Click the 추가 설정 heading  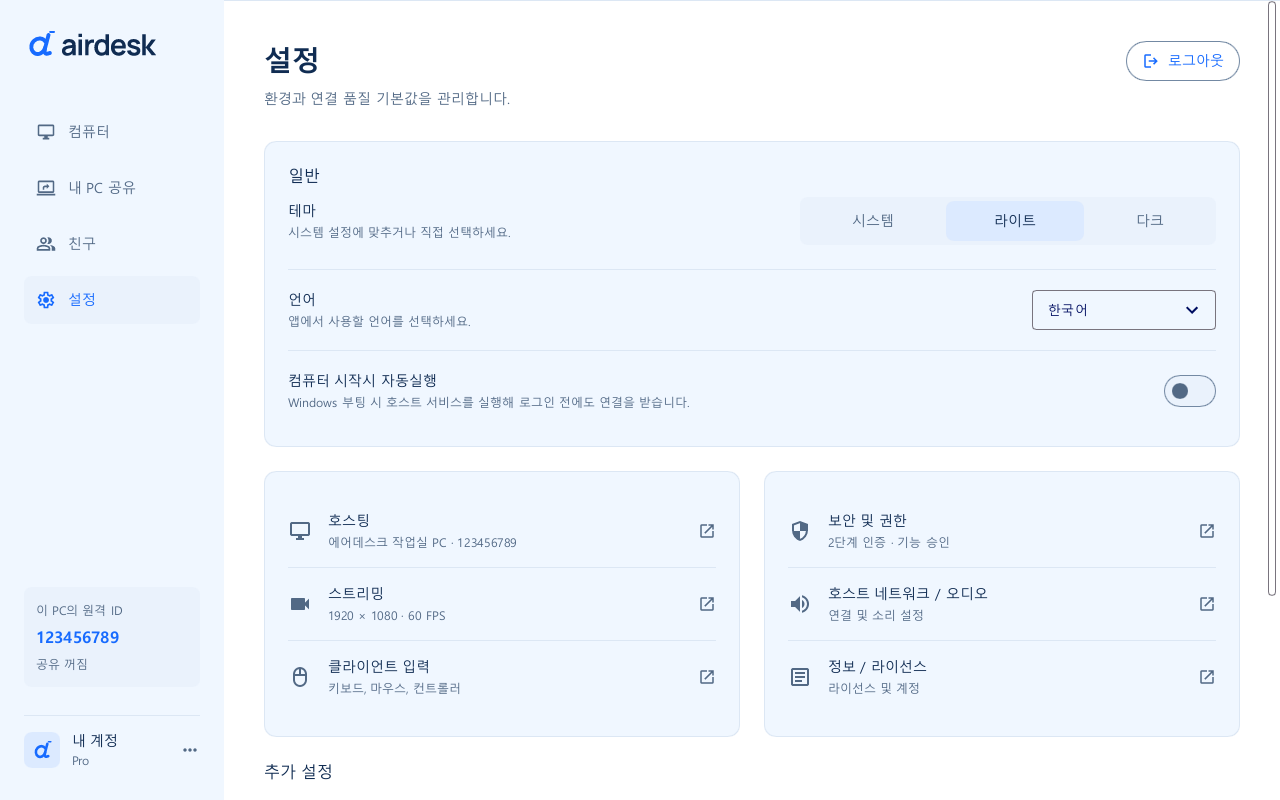click(298, 771)
